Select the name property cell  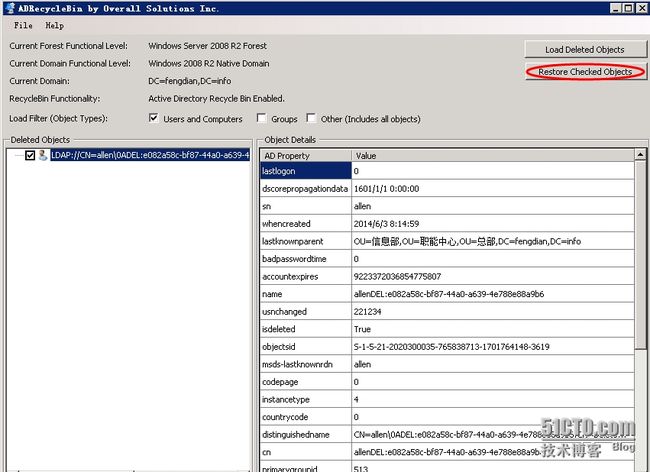click(x=306, y=294)
